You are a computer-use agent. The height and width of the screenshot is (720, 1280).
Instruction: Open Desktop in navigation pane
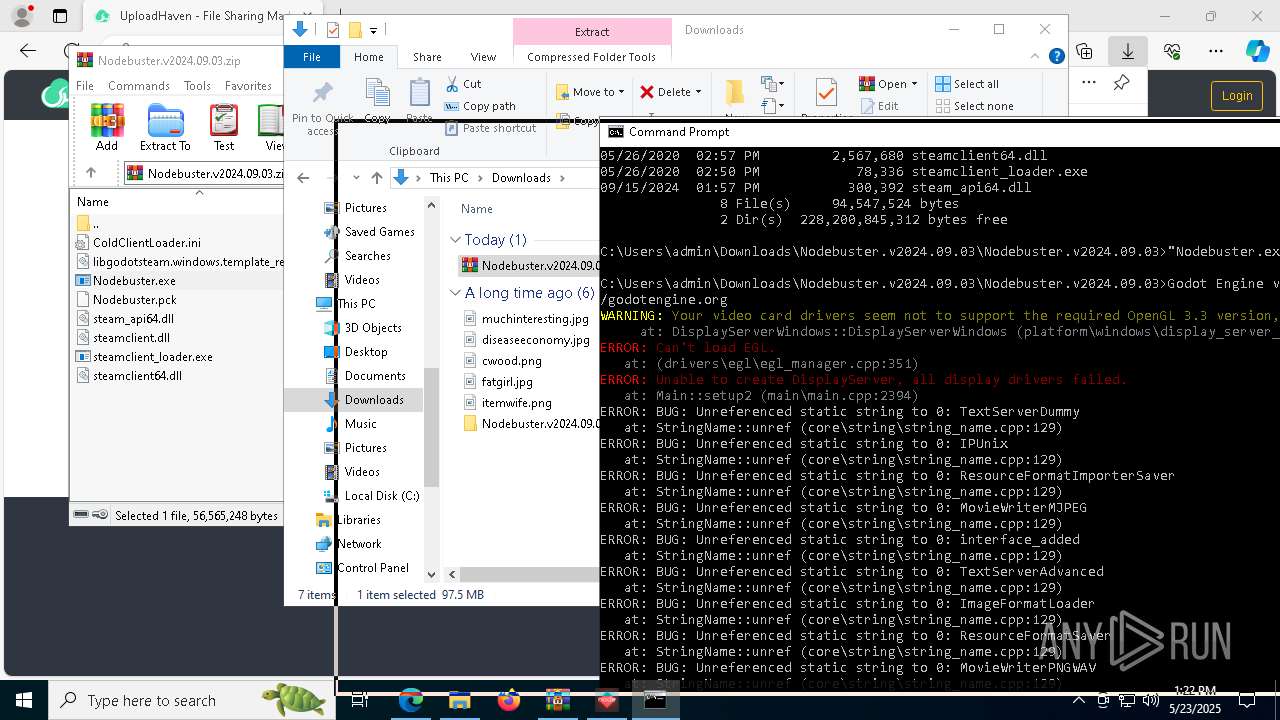click(356, 352)
